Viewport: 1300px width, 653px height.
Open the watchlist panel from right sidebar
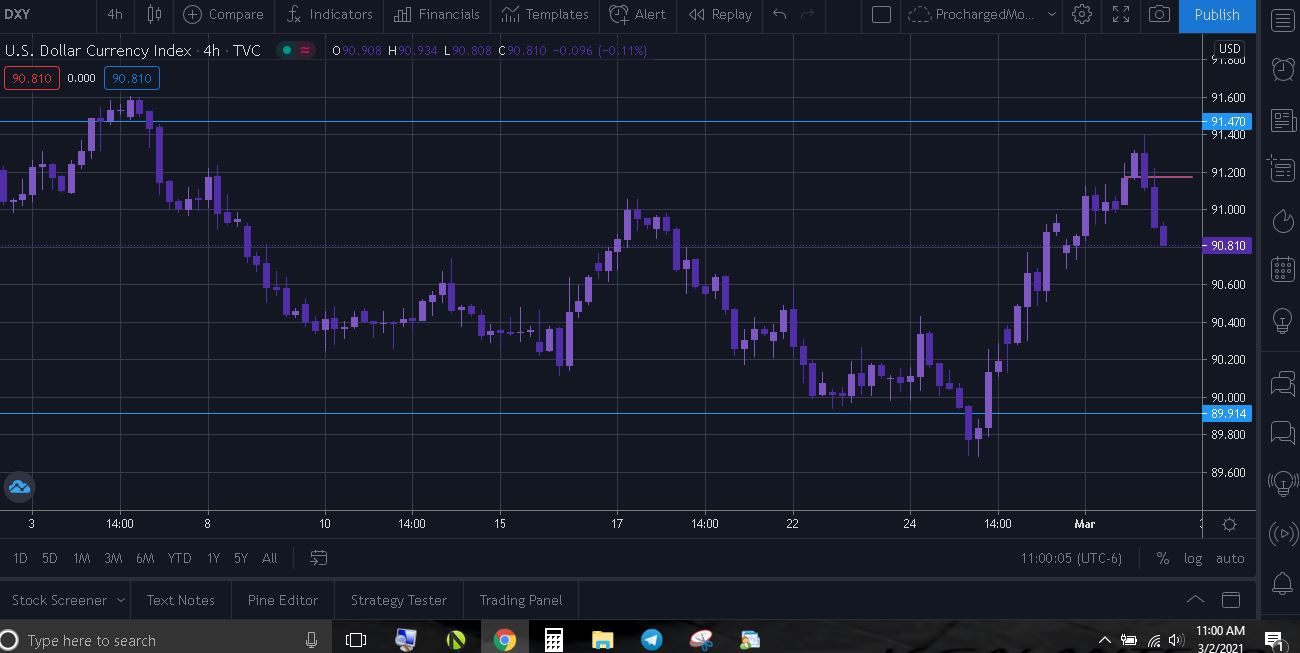pyautogui.click(x=1282, y=20)
